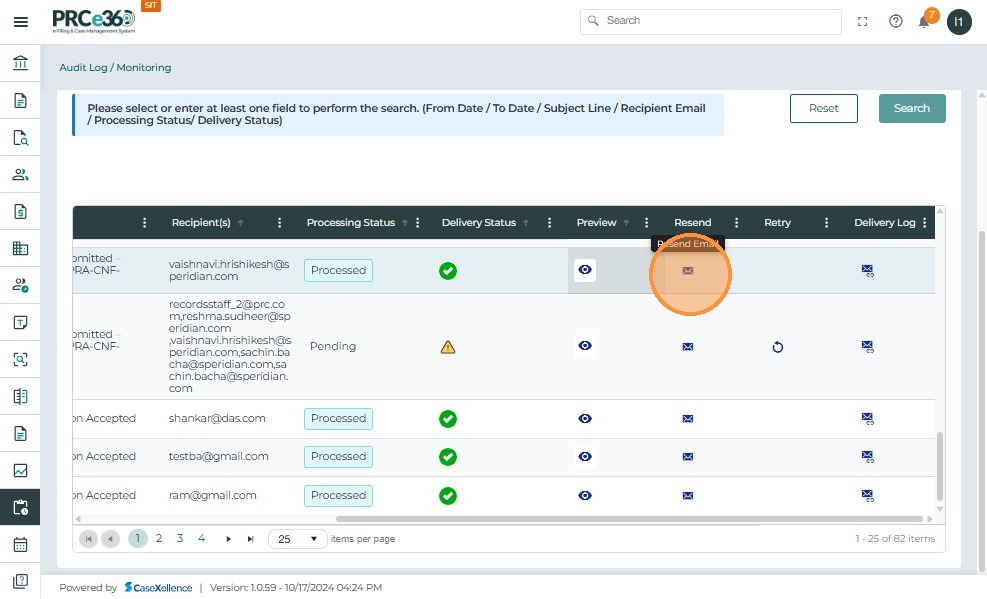Screen dimensions: 987x599
Task: Click Retry icon in the Pending row
Action: click(777, 347)
